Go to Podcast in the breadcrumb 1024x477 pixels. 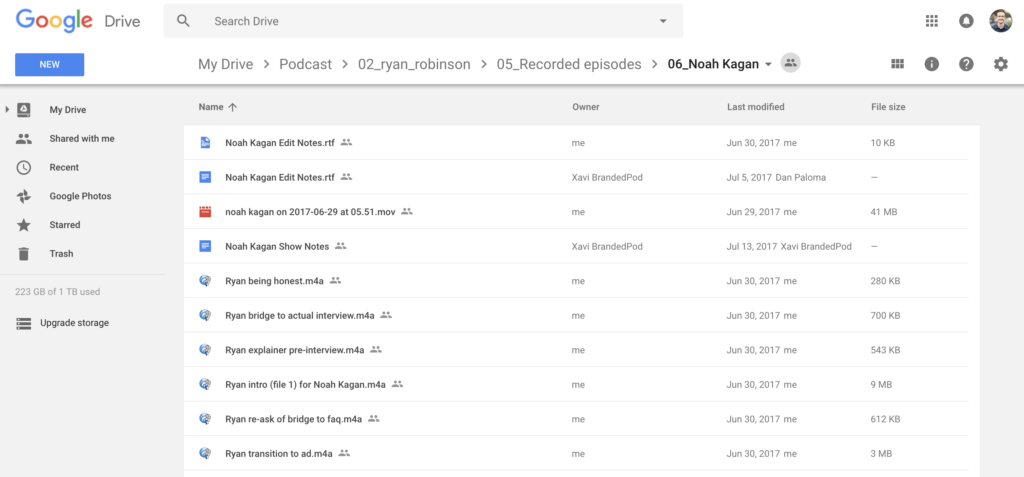[306, 64]
